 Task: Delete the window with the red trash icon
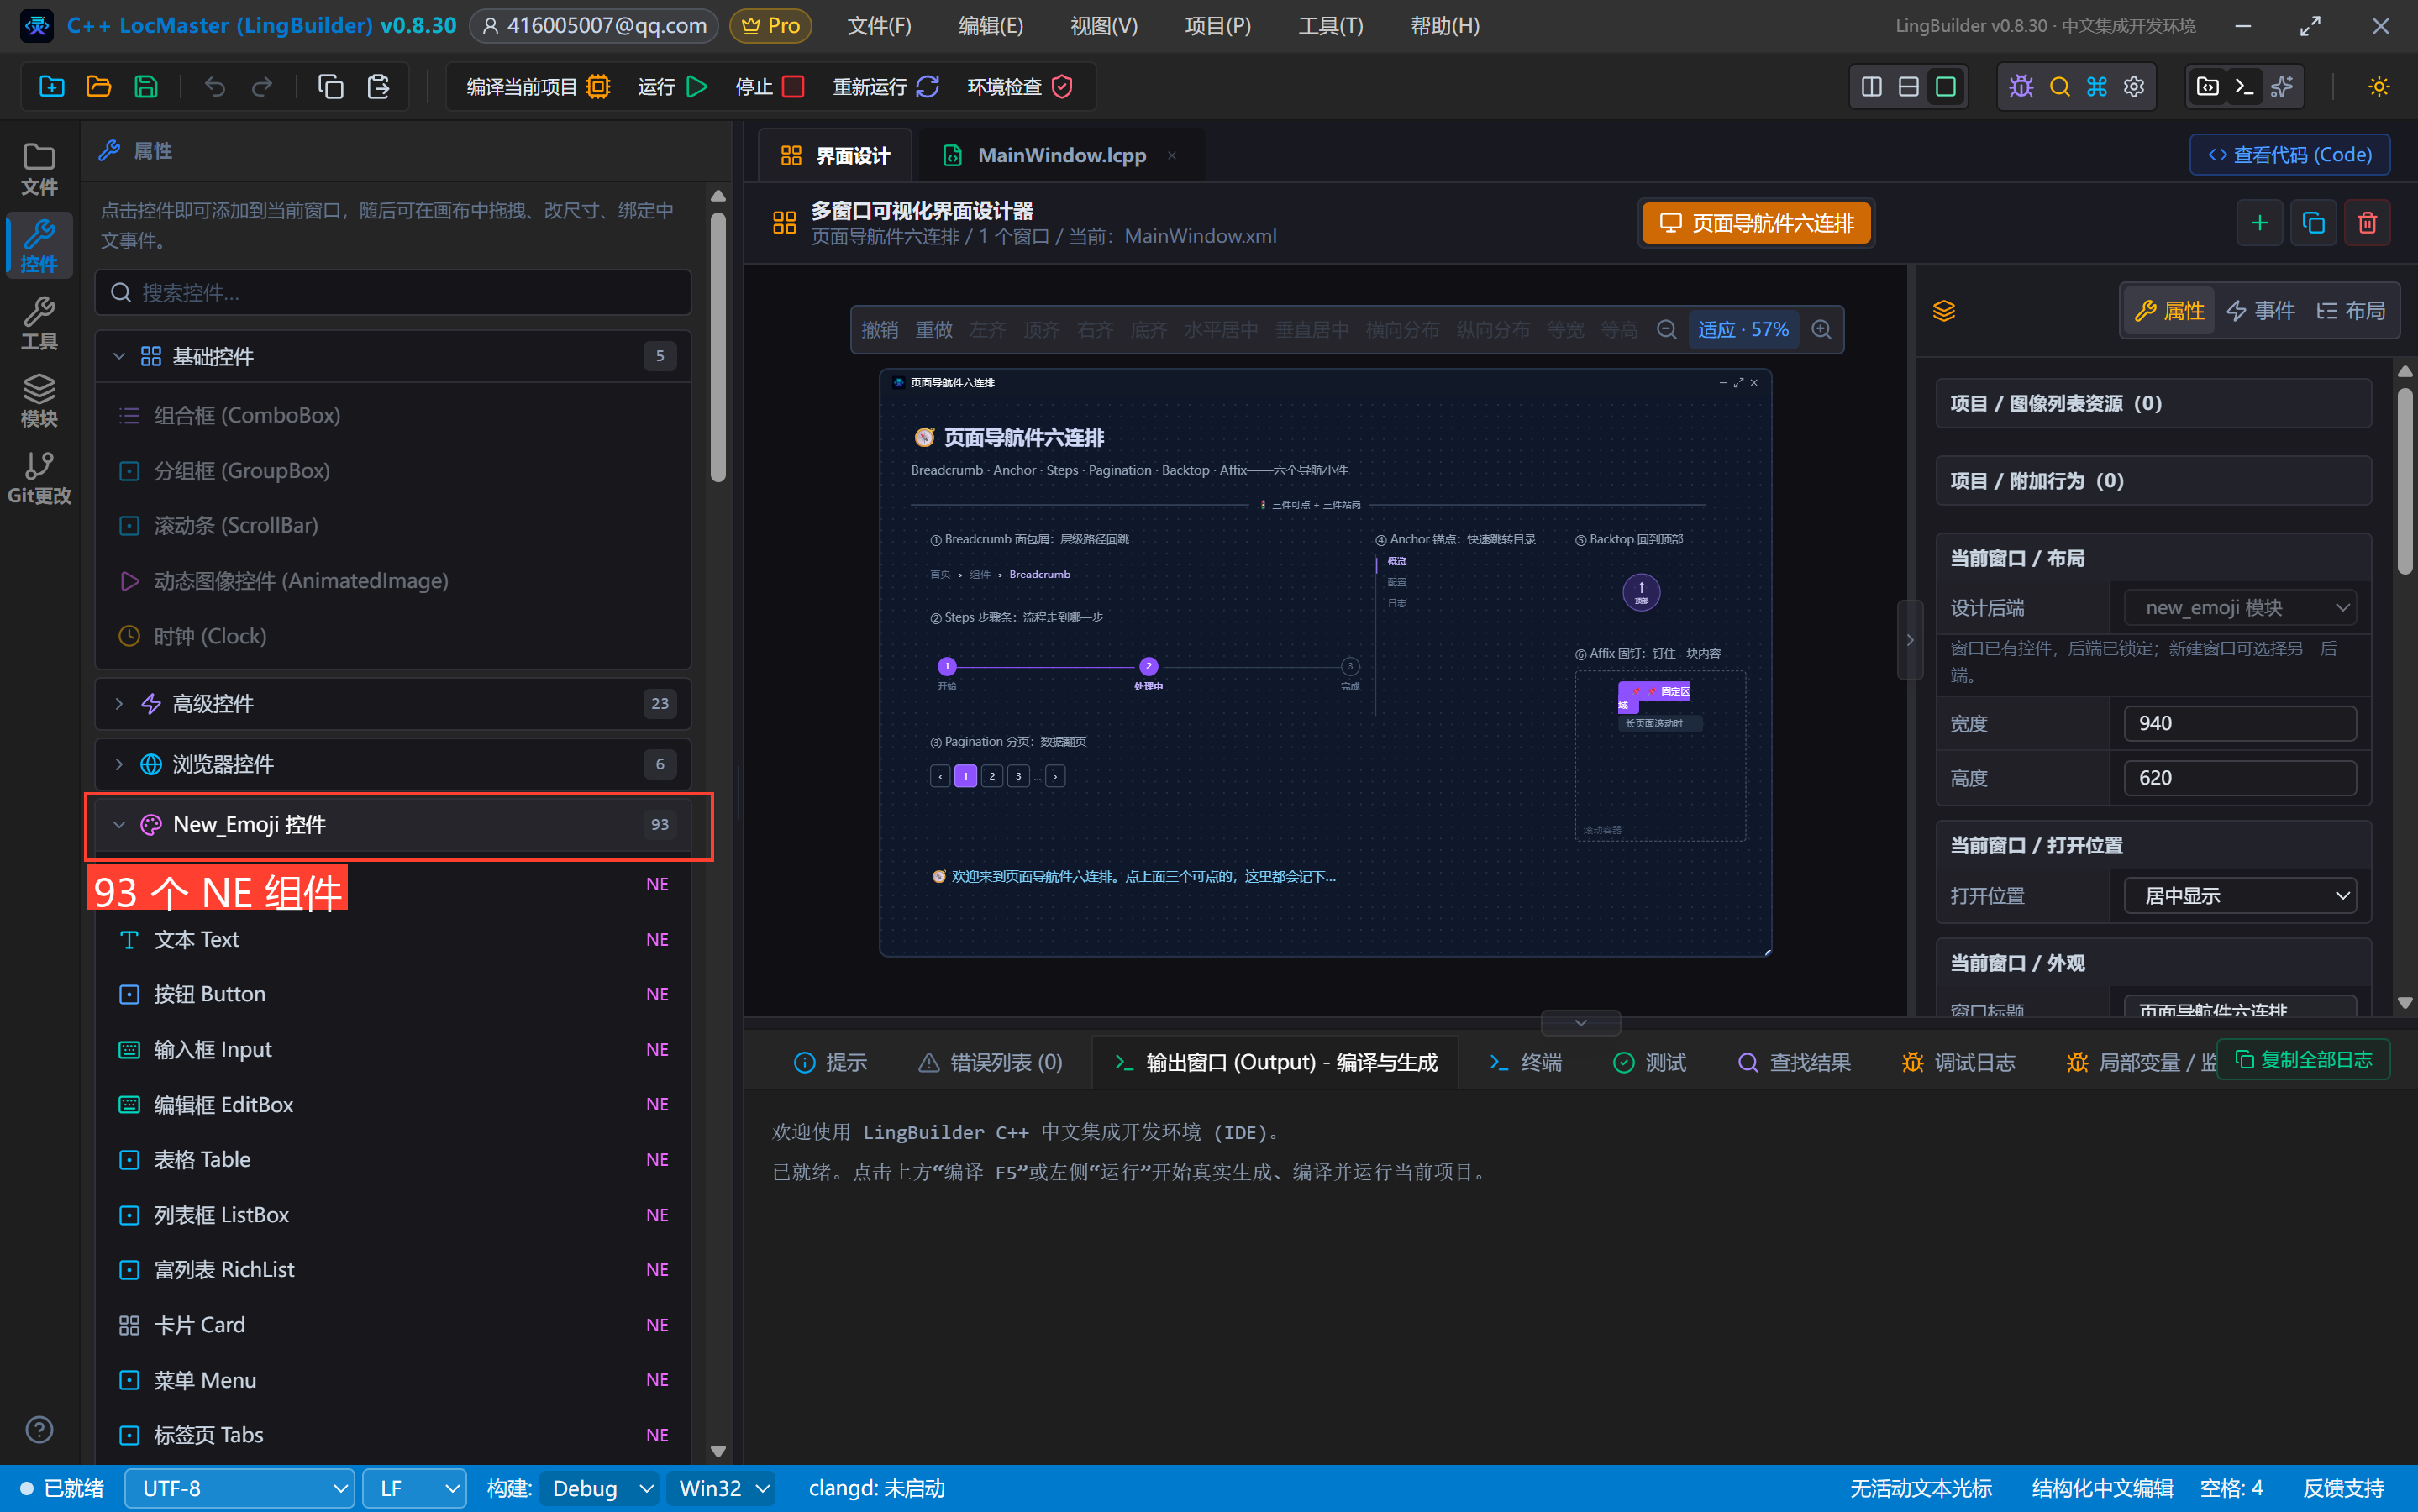tap(2367, 222)
